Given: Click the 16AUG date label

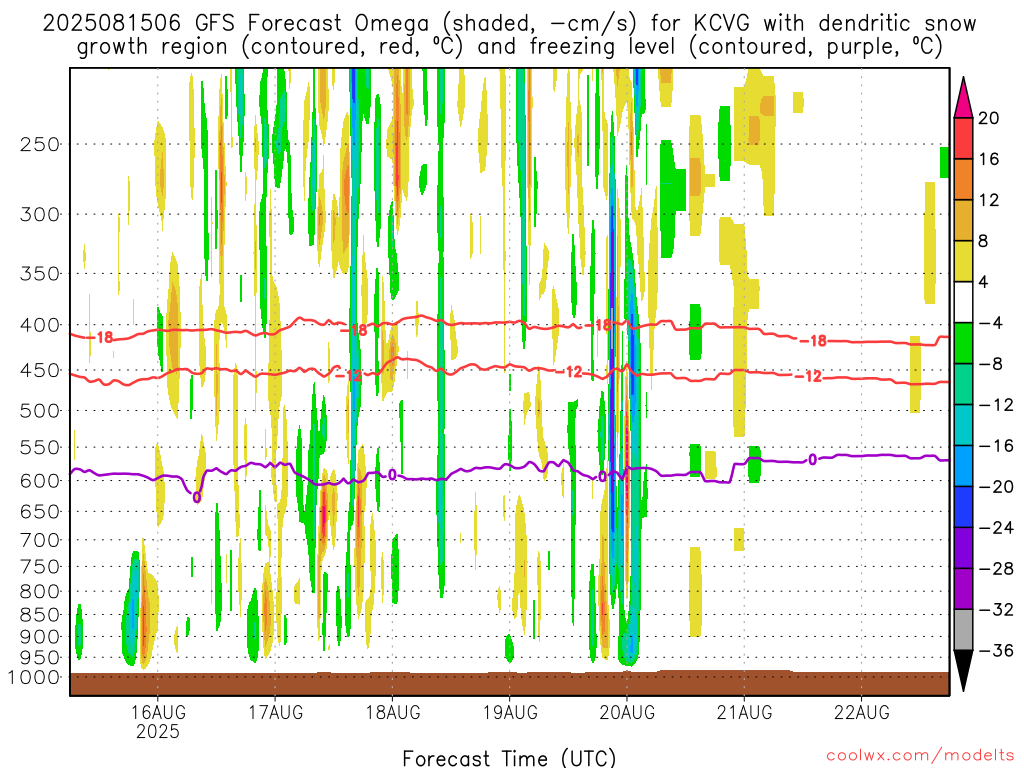Looking at the screenshot, I should click(x=157, y=712).
